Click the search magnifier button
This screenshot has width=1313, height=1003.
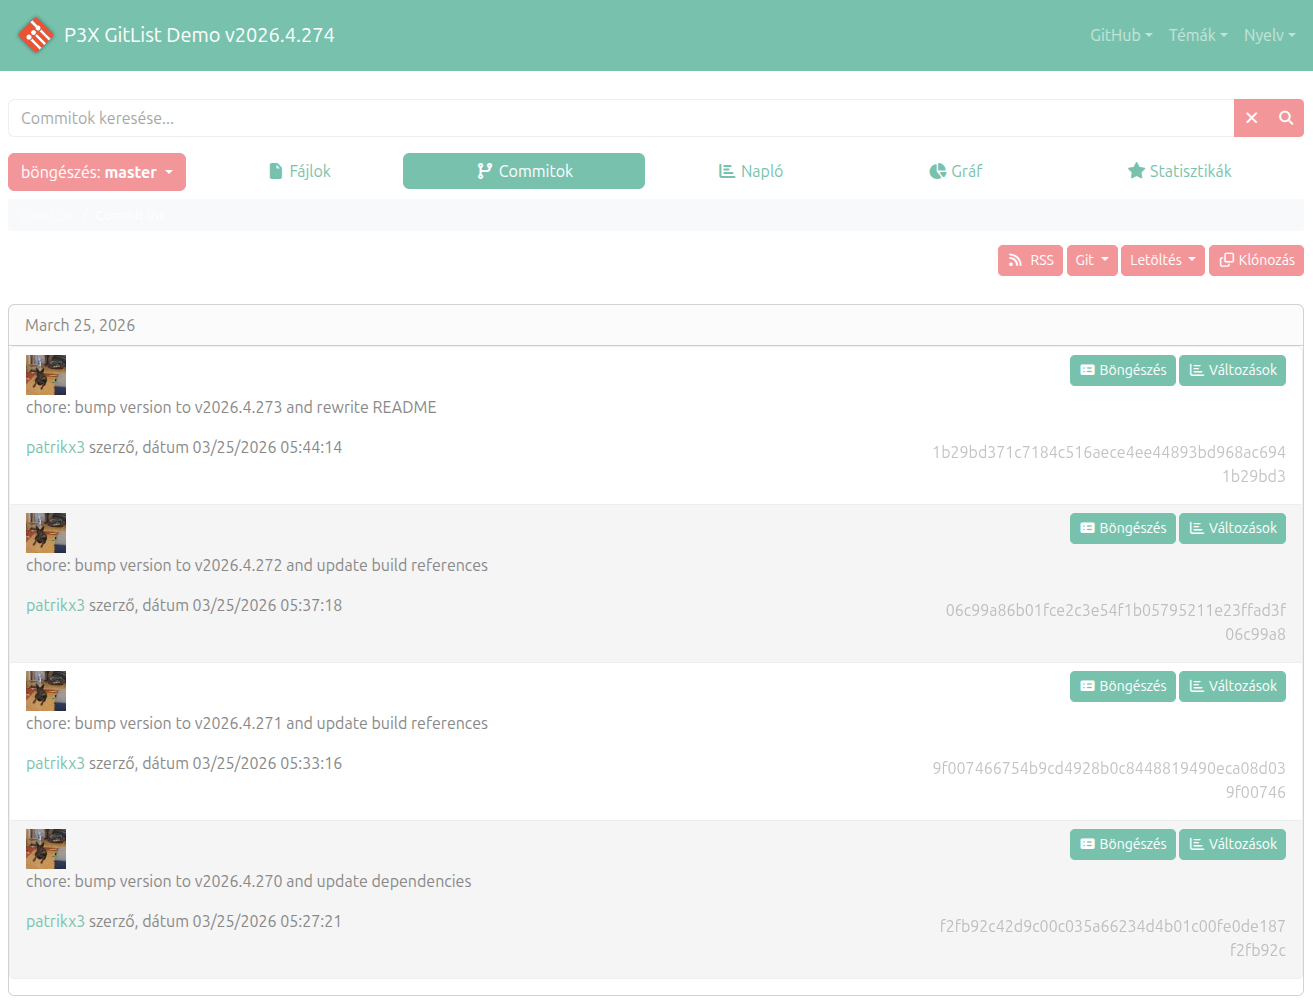(x=1285, y=118)
